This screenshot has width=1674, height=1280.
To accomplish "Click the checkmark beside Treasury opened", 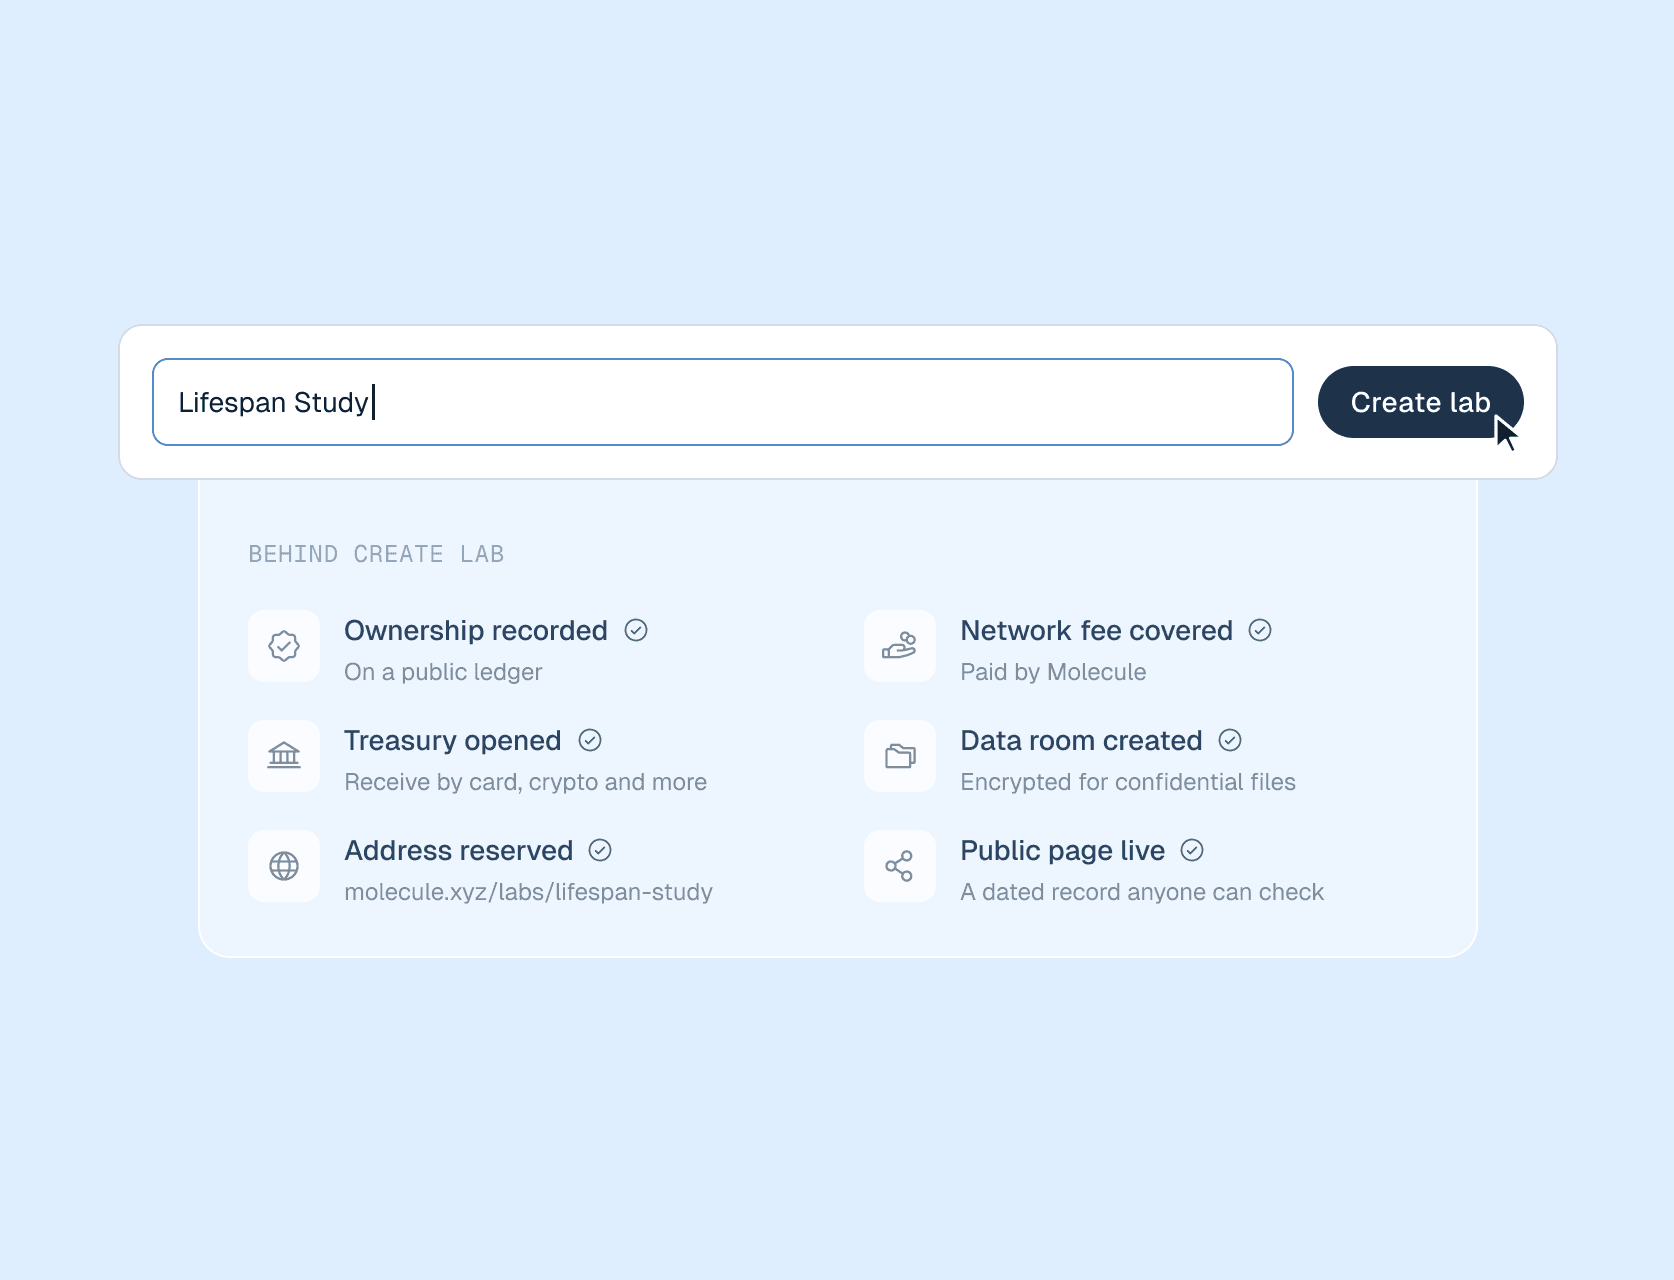I will (x=590, y=740).
